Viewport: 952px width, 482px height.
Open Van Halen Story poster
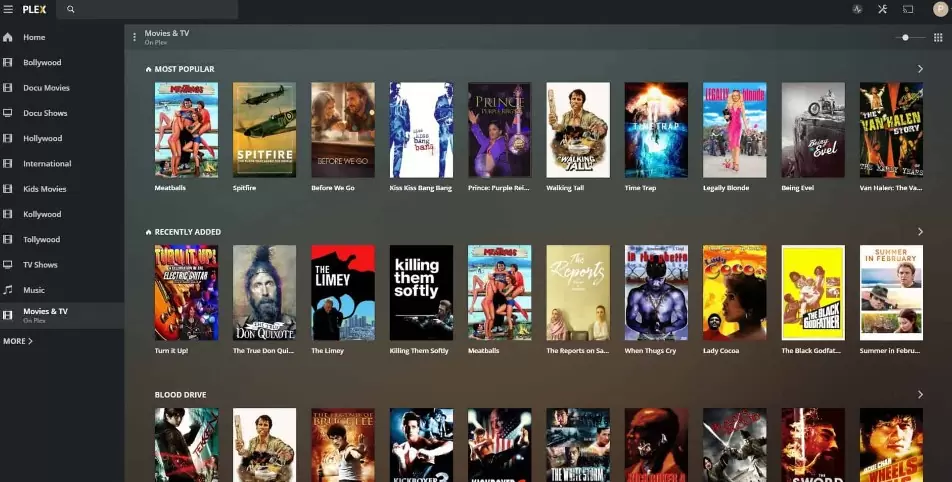[891, 130]
